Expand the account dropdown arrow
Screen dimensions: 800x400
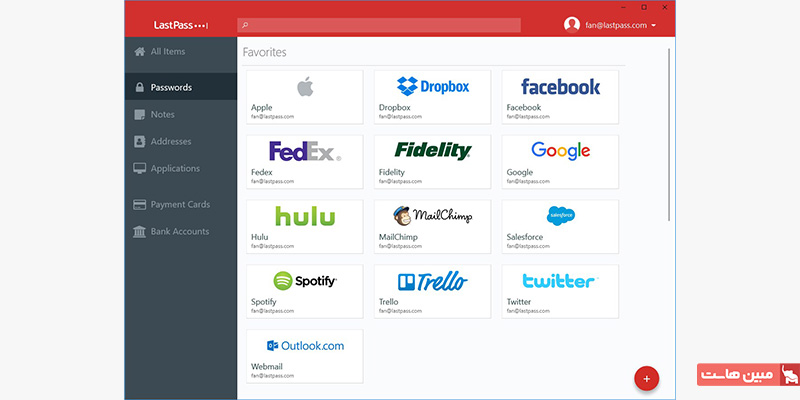(654, 26)
